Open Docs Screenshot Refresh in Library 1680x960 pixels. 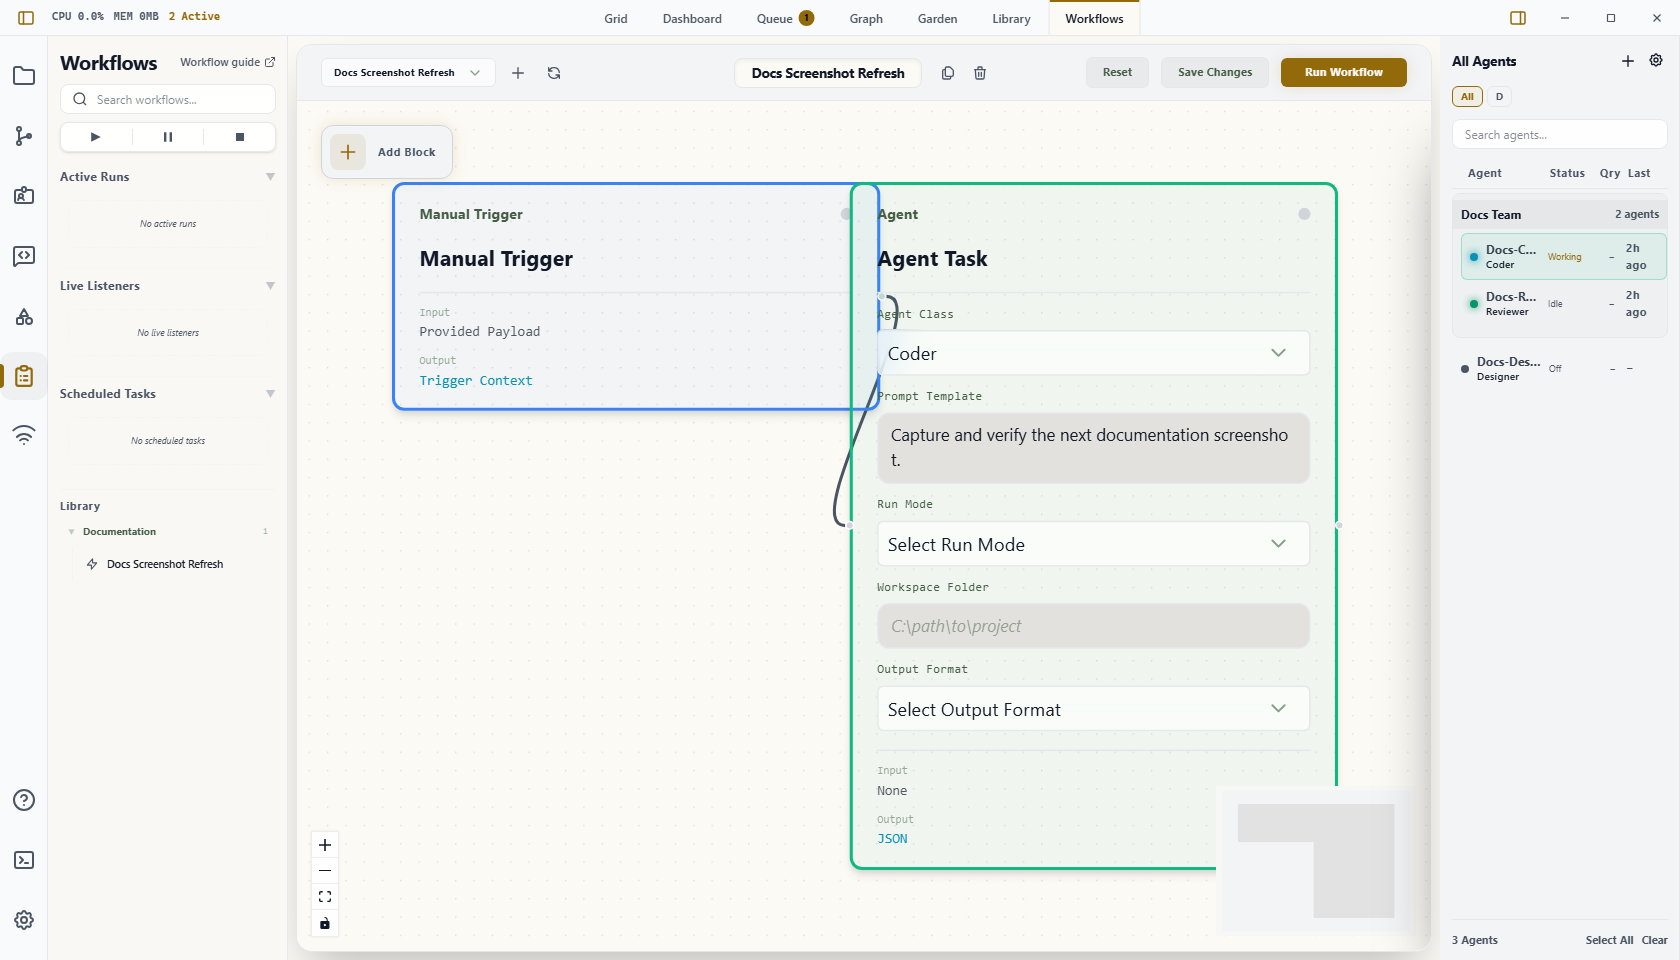pos(165,564)
